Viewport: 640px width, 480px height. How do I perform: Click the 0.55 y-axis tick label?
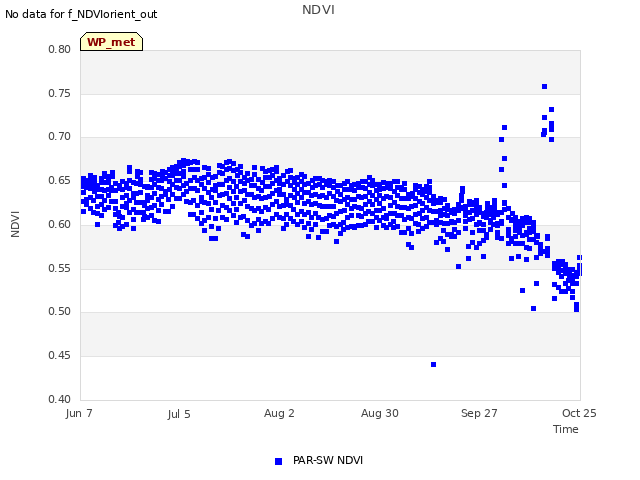pyautogui.click(x=60, y=268)
